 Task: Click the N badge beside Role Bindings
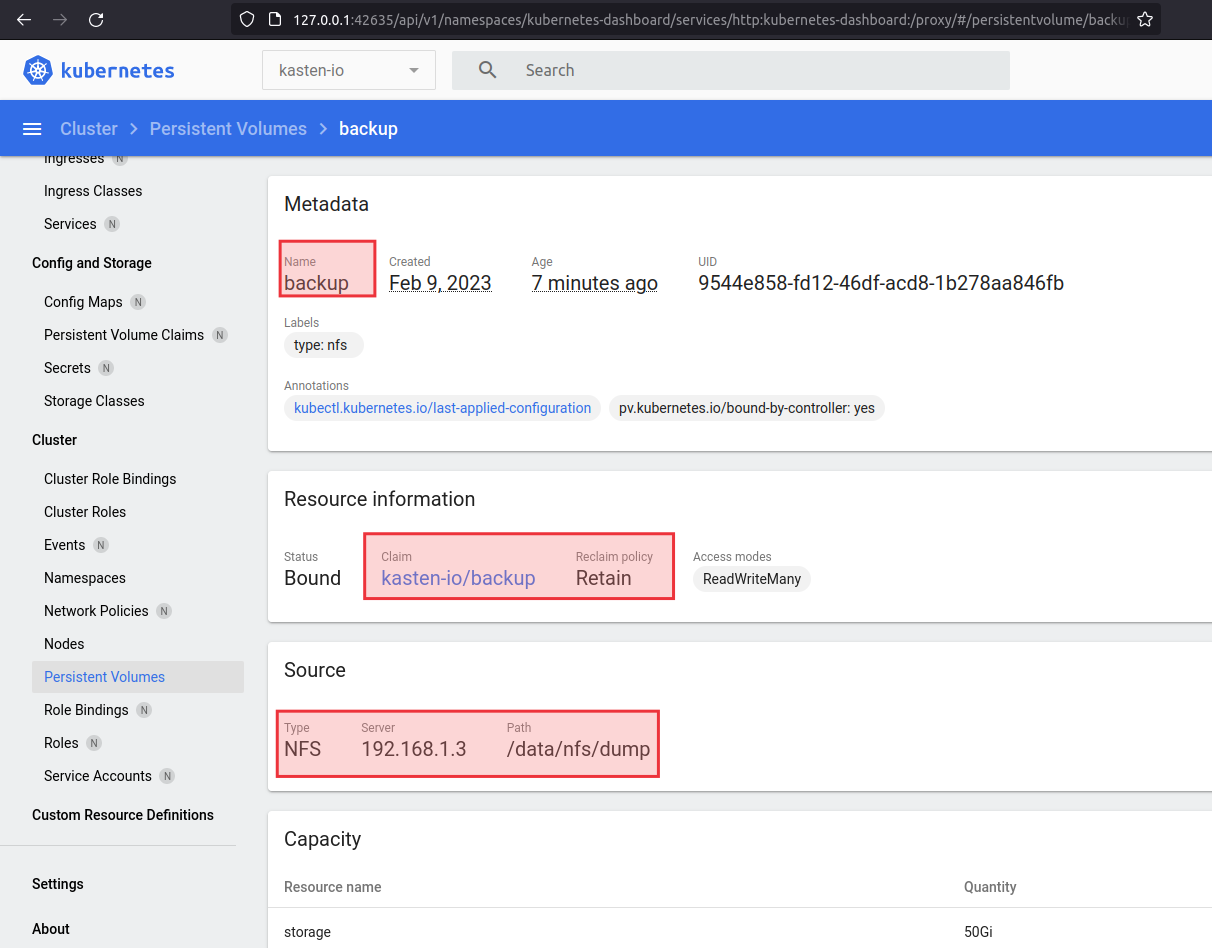[x=144, y=710]
